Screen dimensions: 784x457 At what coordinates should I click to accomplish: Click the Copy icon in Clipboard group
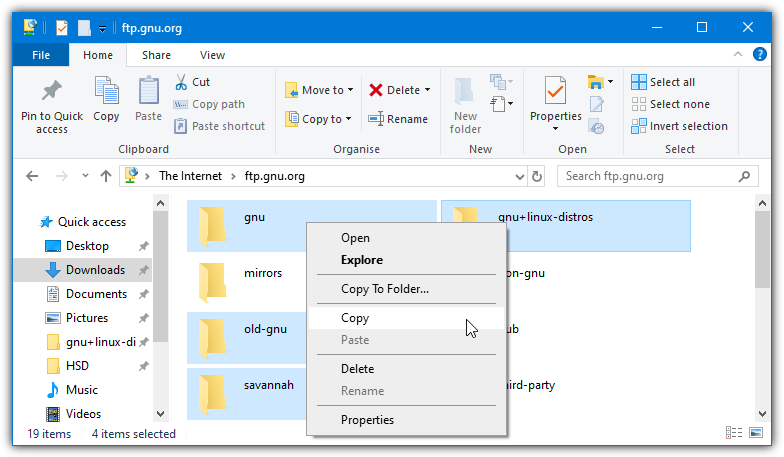(106, 91)
